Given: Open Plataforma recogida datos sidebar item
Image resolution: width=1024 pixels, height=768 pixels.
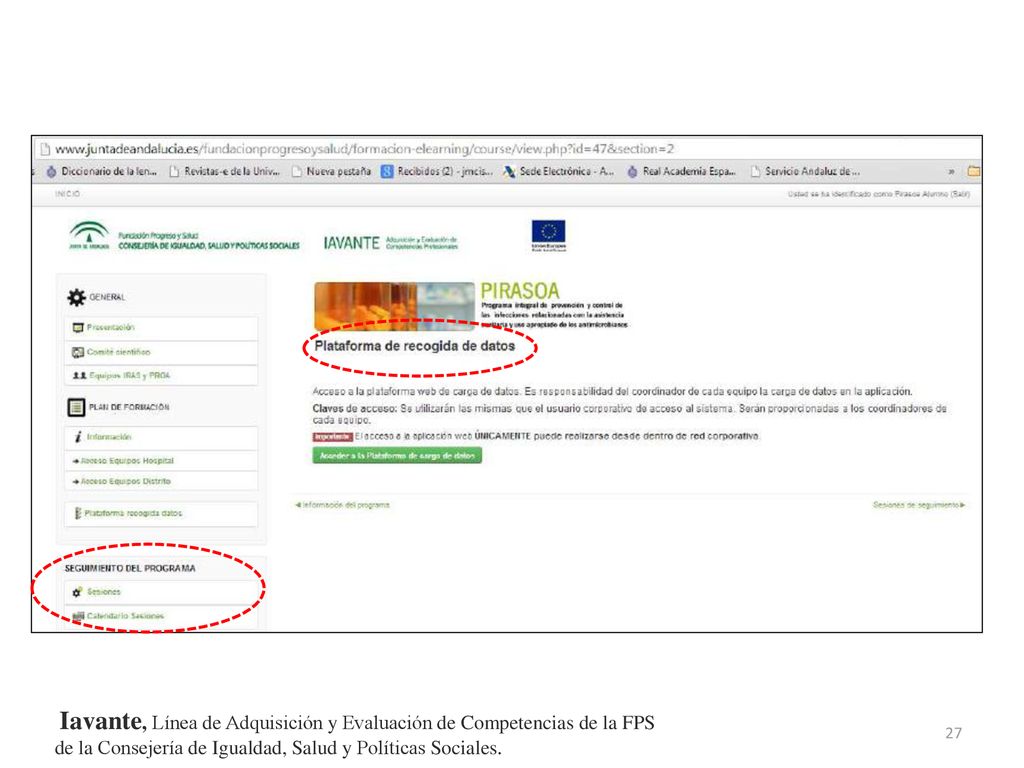Looking at the screenshot, I should 161,513.
